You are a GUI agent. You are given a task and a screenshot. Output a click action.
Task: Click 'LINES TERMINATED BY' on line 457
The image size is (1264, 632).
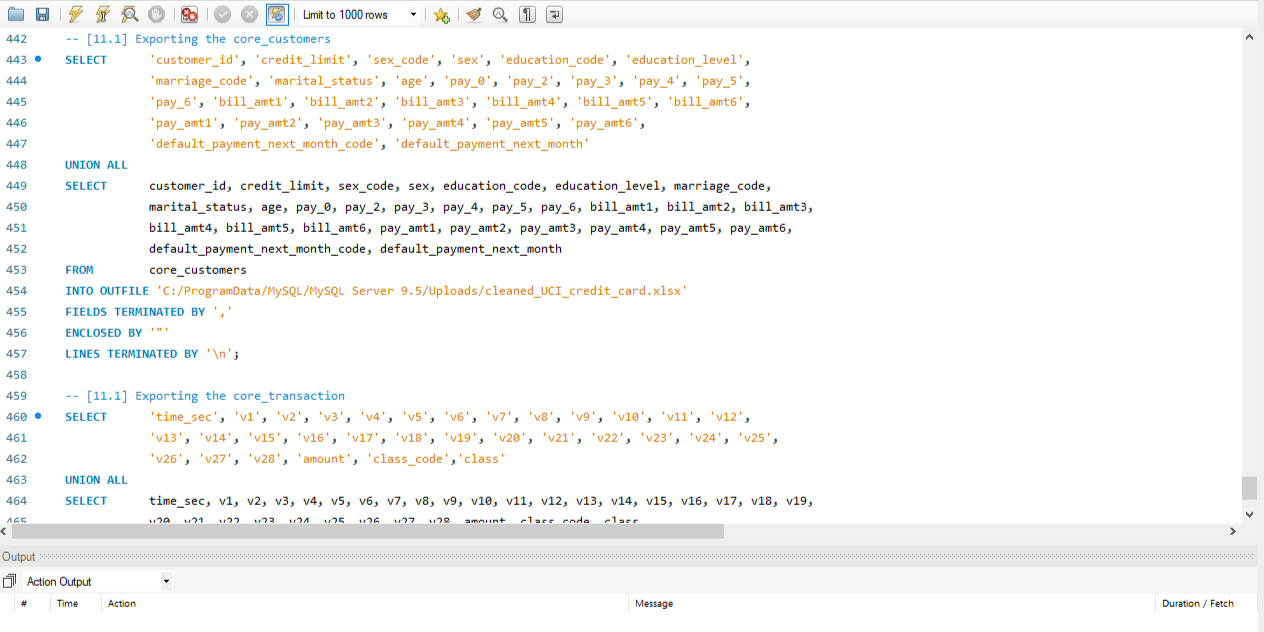coord(132,354)
